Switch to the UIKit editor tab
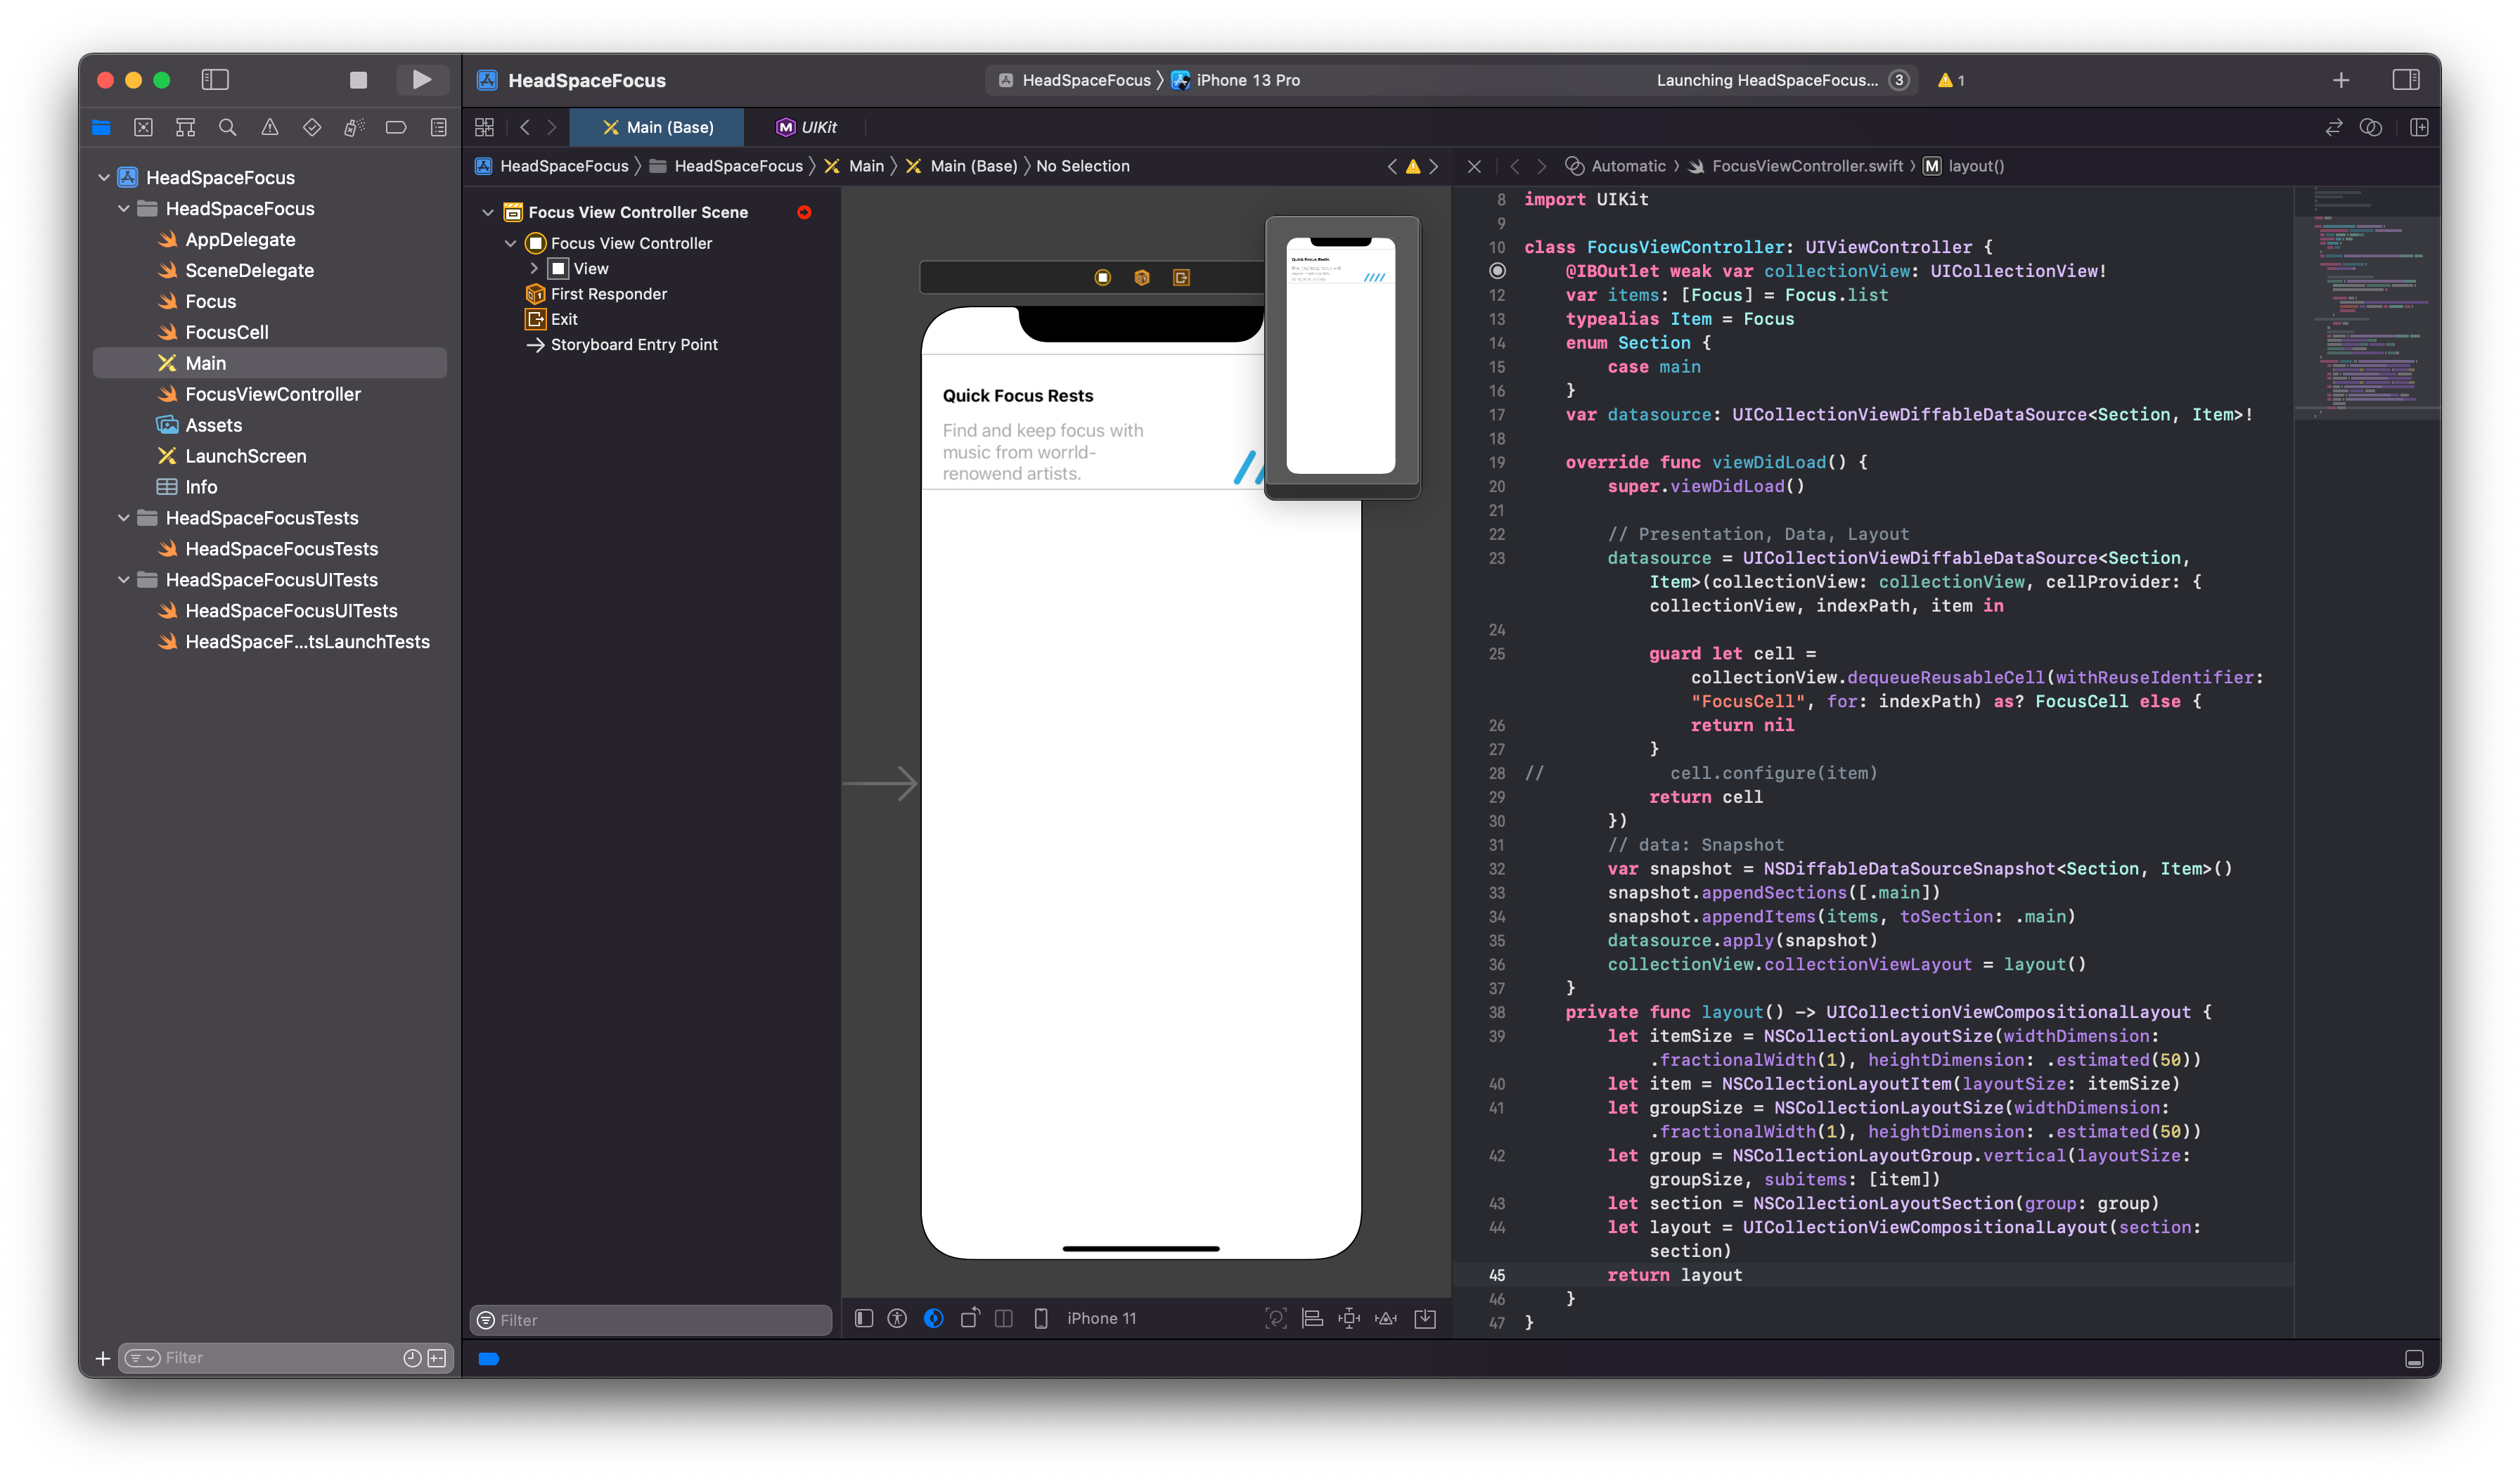 point(806,127)
